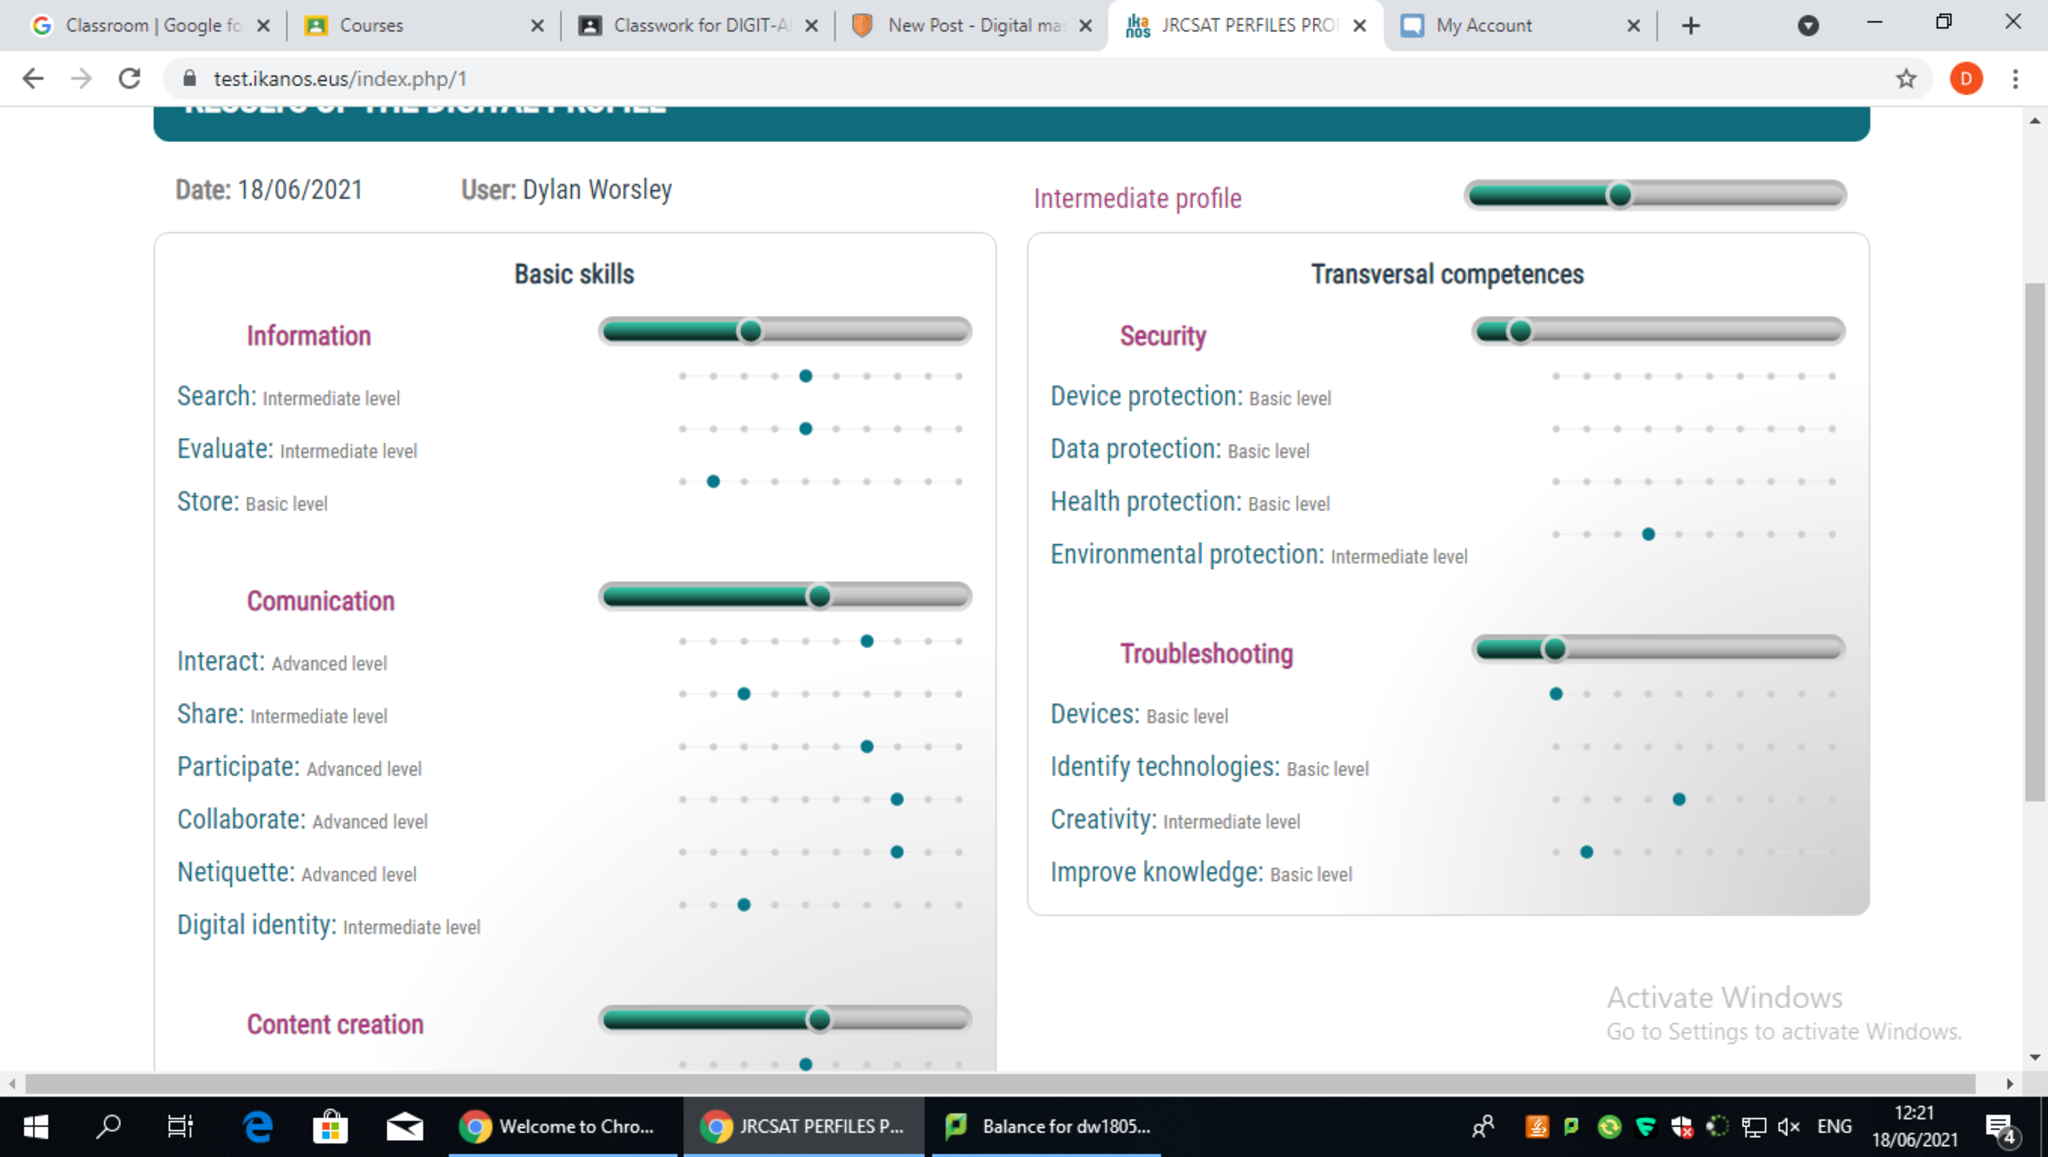Click the vertical scrollbar down arrow

click(x=2035, y=1057)
